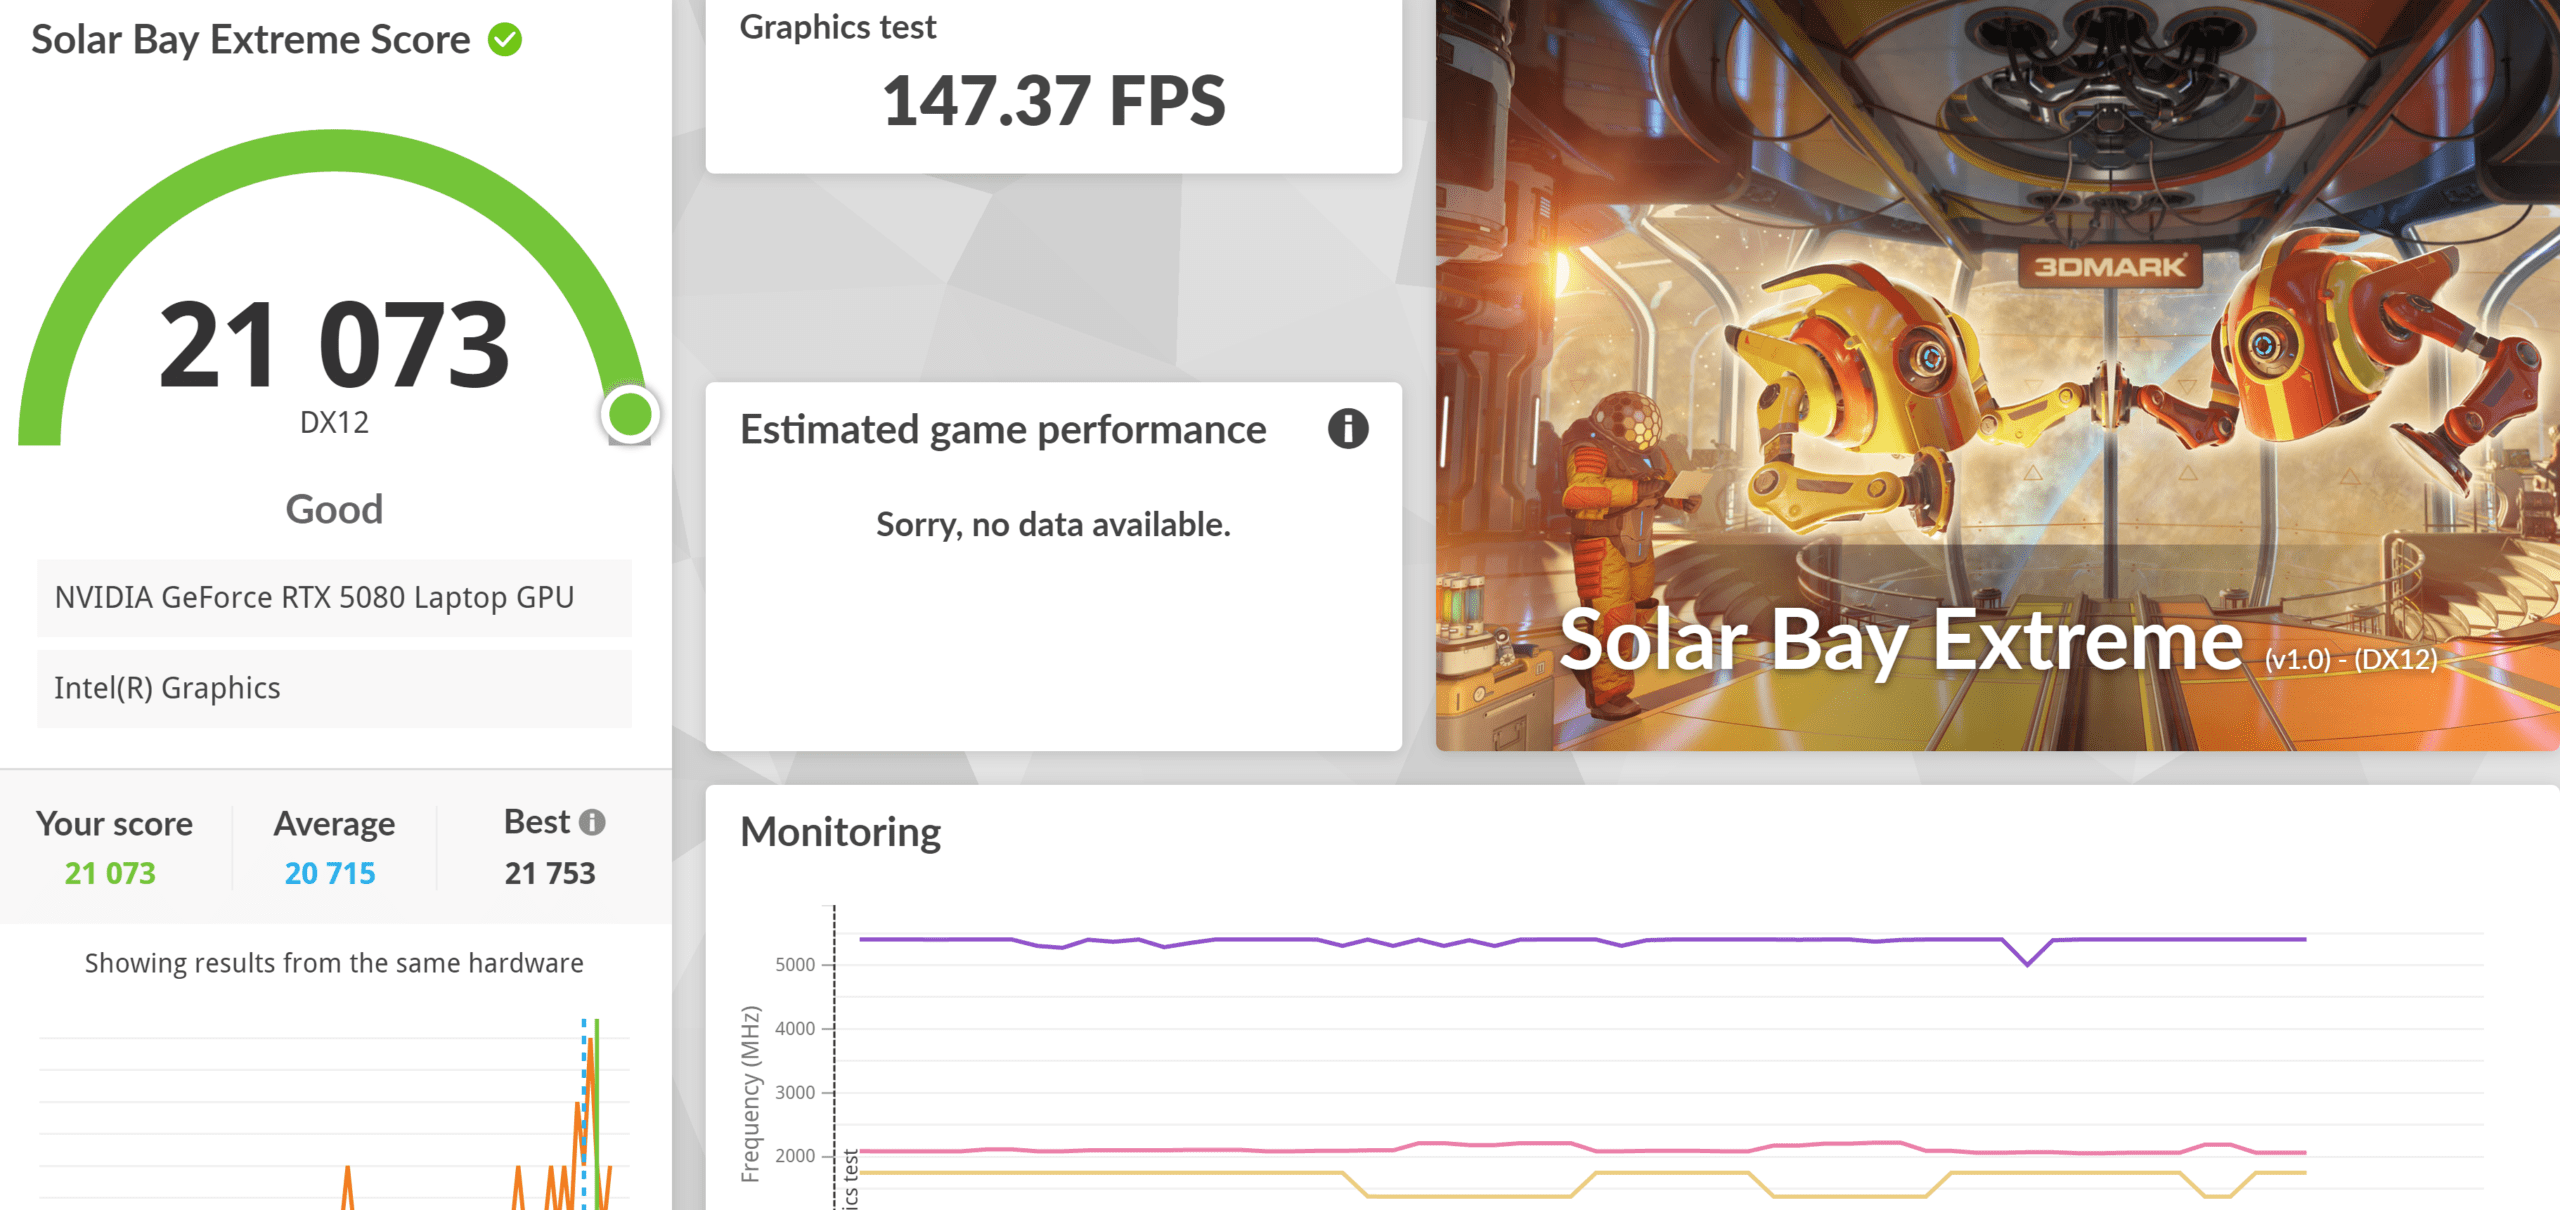This screenshot has width=2560, height=1210.
Task: Select the NVIDIA GeForce RTX 5080 Laptop GPU row
Action: click(334, 598)
